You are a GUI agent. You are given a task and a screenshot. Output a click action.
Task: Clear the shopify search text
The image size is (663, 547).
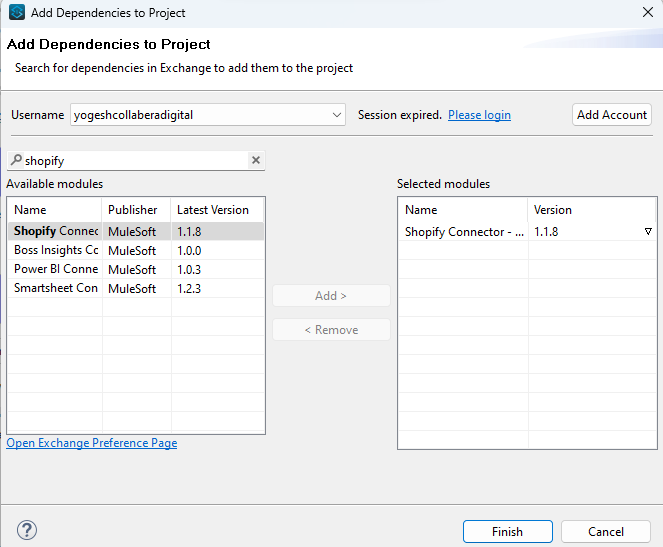(255, 160)
